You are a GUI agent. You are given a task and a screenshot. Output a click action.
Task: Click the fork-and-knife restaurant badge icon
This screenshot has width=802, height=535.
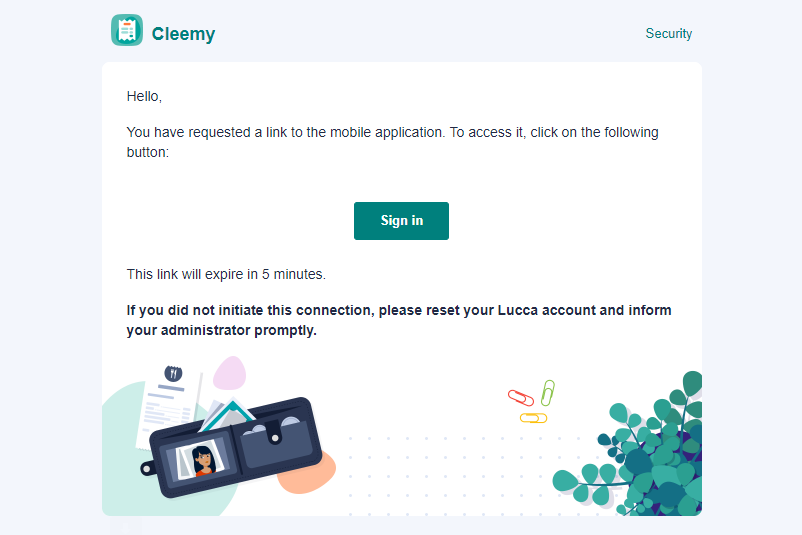point(173,373)
